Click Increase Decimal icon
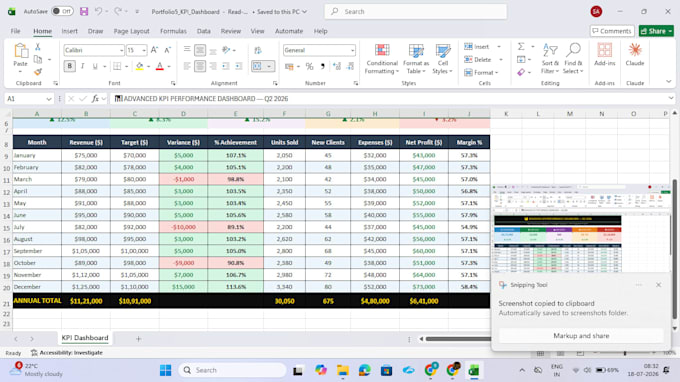680x382 pixels. tap(337, 66)
